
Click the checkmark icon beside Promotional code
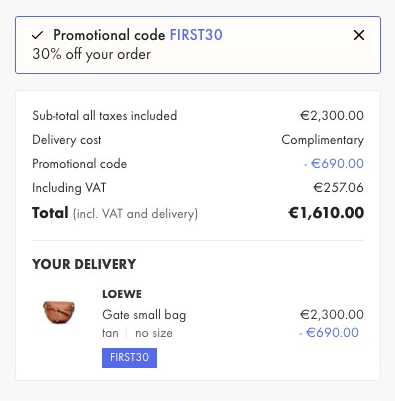tap(38, 35)
